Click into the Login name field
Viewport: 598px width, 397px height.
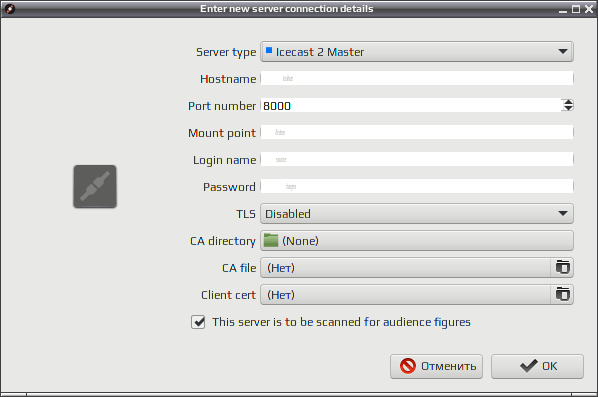(x=416, y=159)
